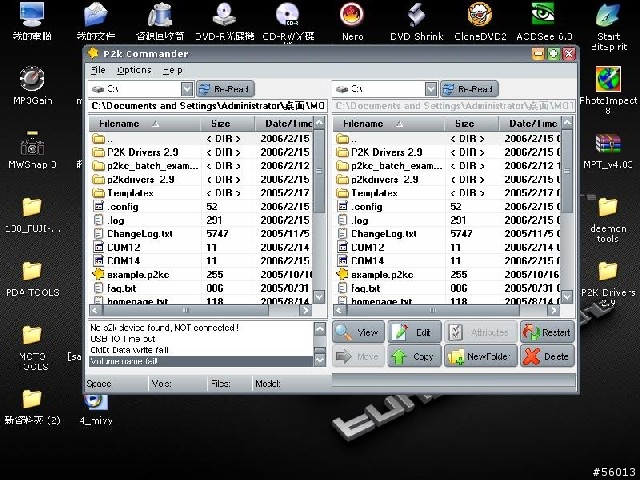Open the MWSnap 3 desktop icon
This screenshot has width=640, height=480.
[32, 143]
